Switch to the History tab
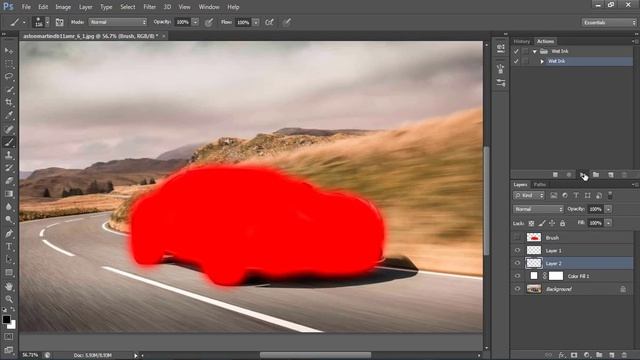 coord(522,41)
